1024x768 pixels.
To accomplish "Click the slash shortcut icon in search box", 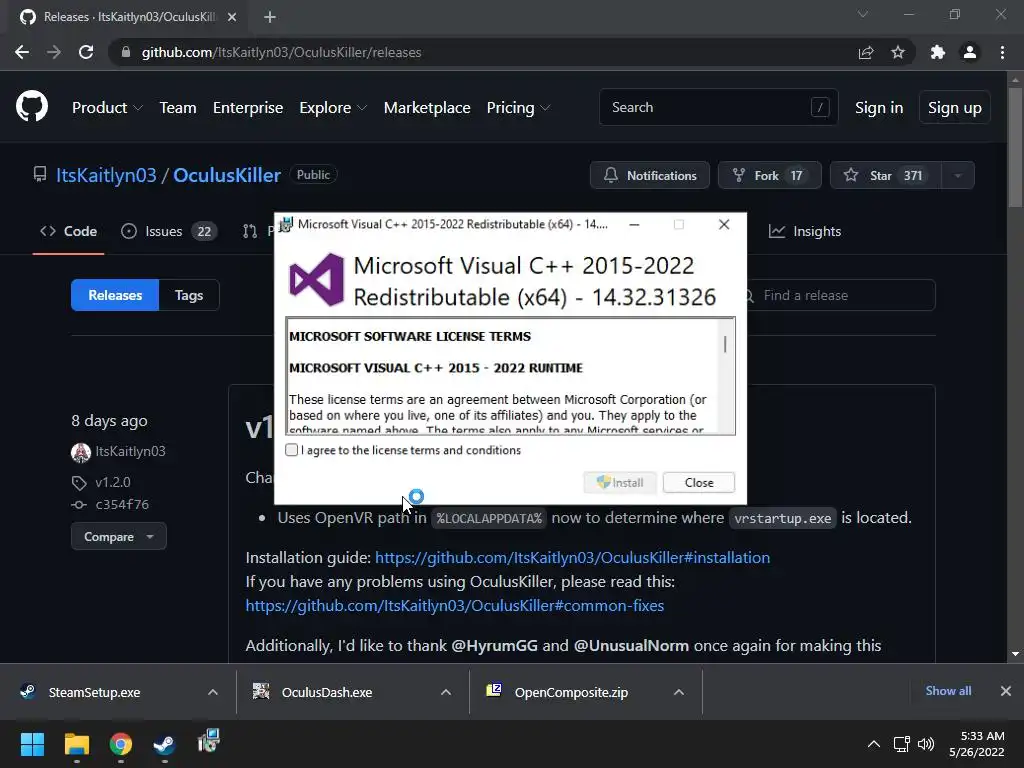I will tap(820, 107).
